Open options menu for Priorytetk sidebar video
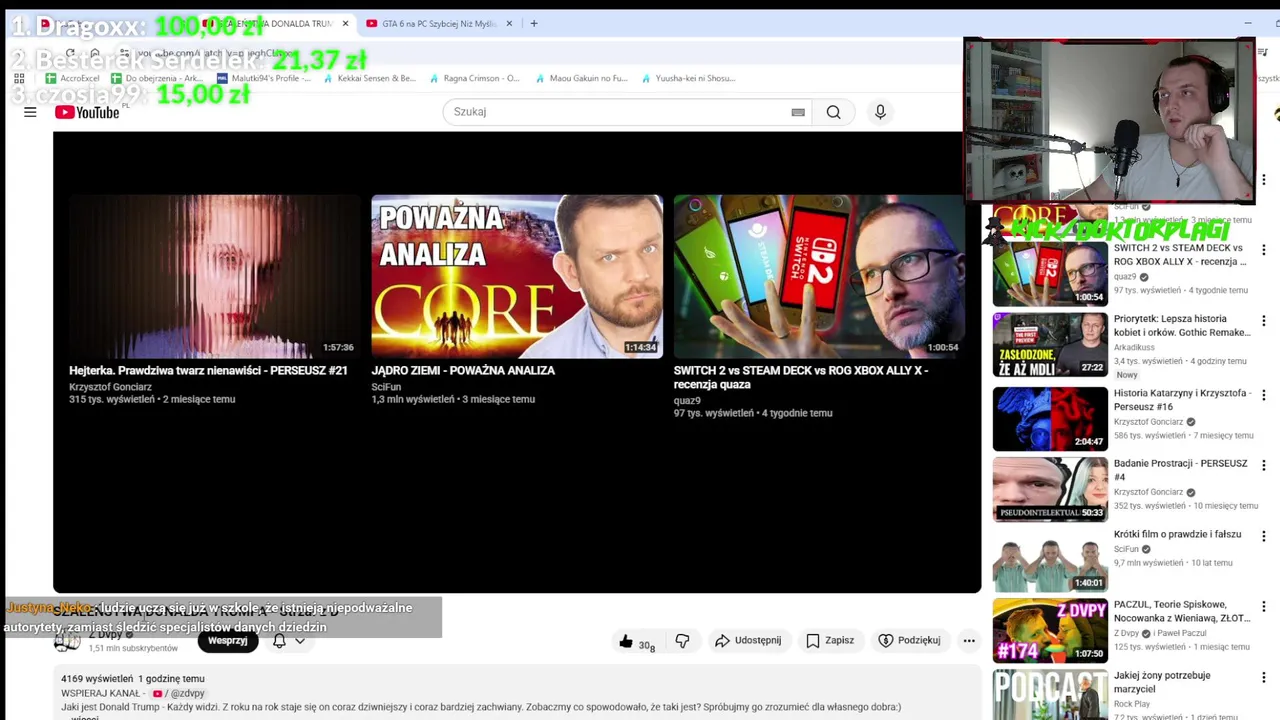This screenshot has height=720, width=1280. point(1263,321)
